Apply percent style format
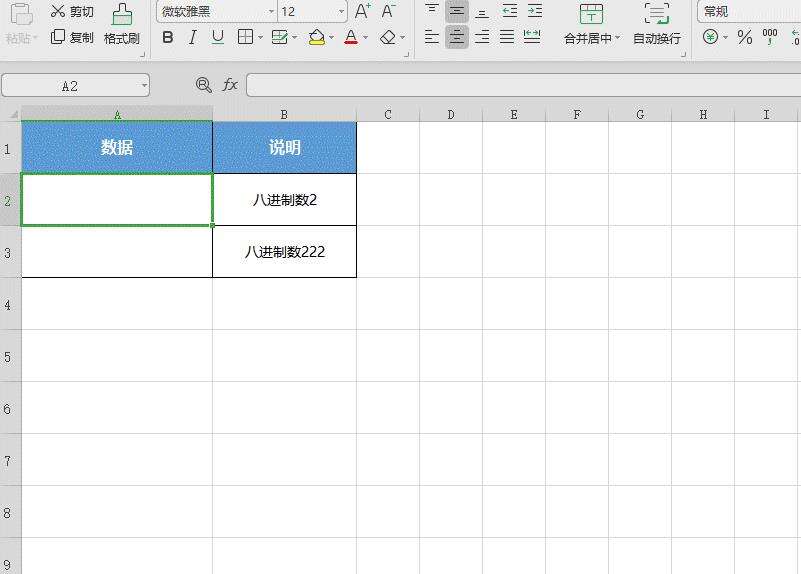Screen dimensions: 801x574 tap(744, 37)
